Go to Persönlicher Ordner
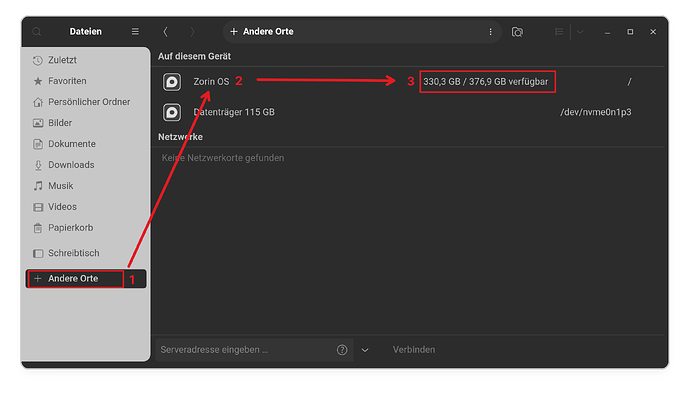This screenshot has height=394, width=690. point(86,102)
